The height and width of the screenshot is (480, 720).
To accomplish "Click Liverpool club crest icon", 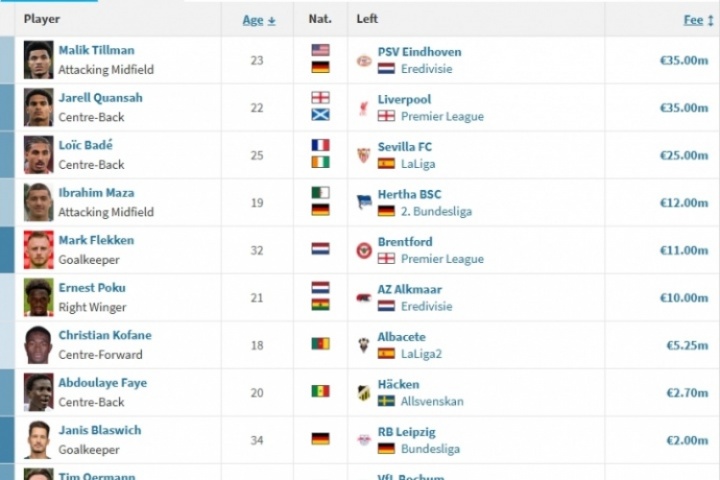I will pyautogui.click(x=364, y=108).
